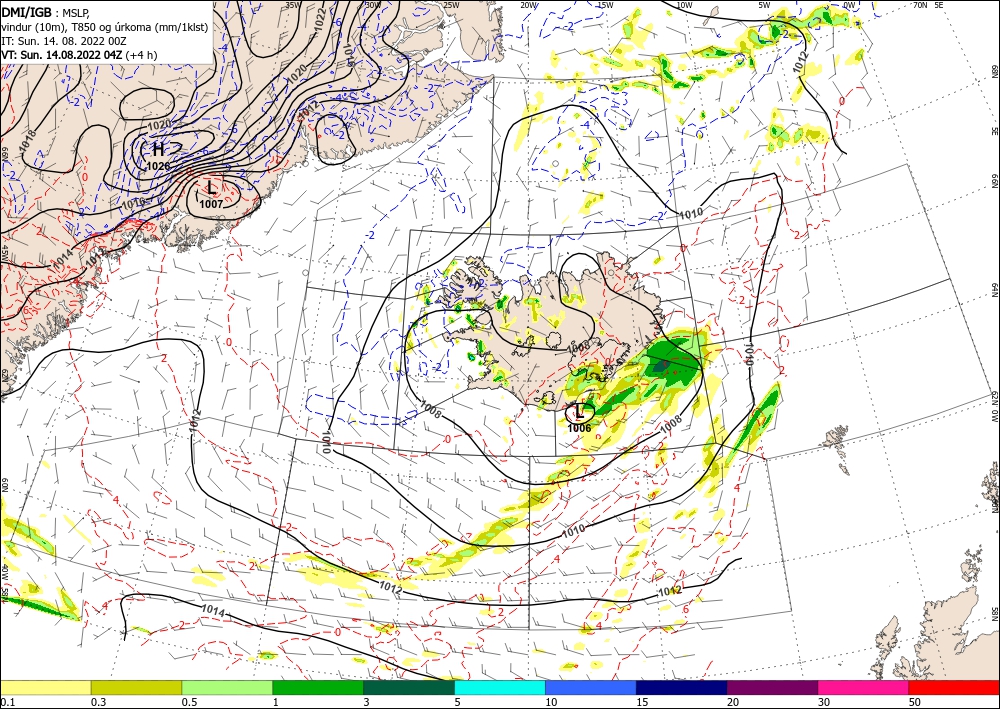Click the L symbol above the 1007 label
Viewport: 1000px width, 709px height.
coord(211,188)
